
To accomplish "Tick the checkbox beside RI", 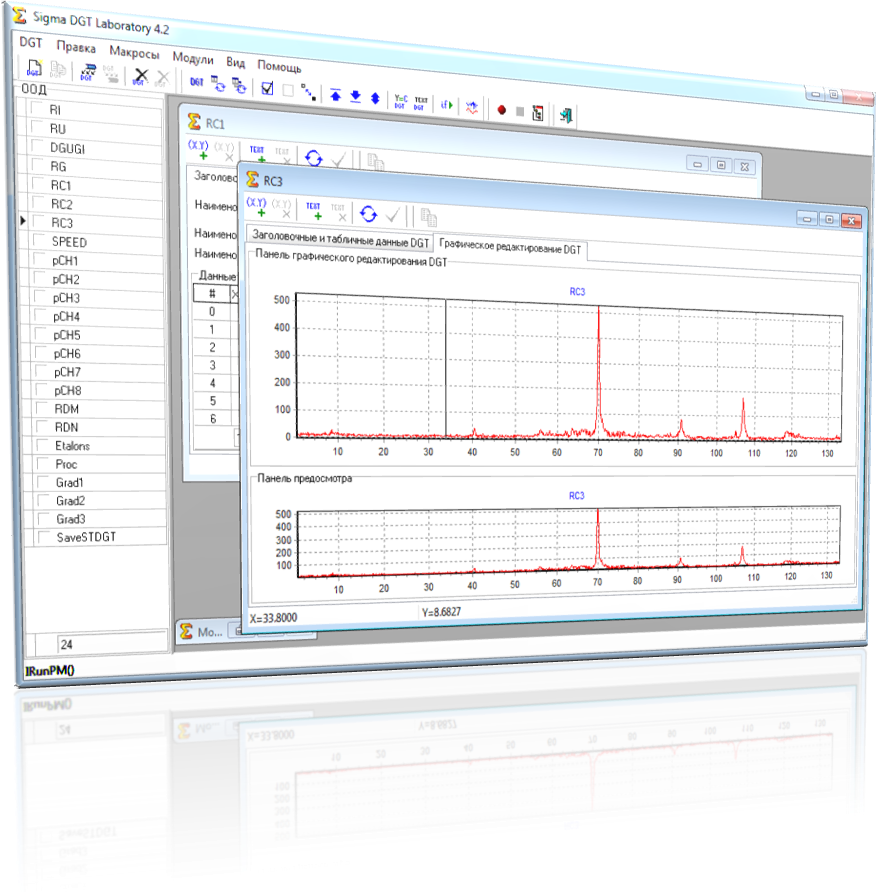I will 38,108.
